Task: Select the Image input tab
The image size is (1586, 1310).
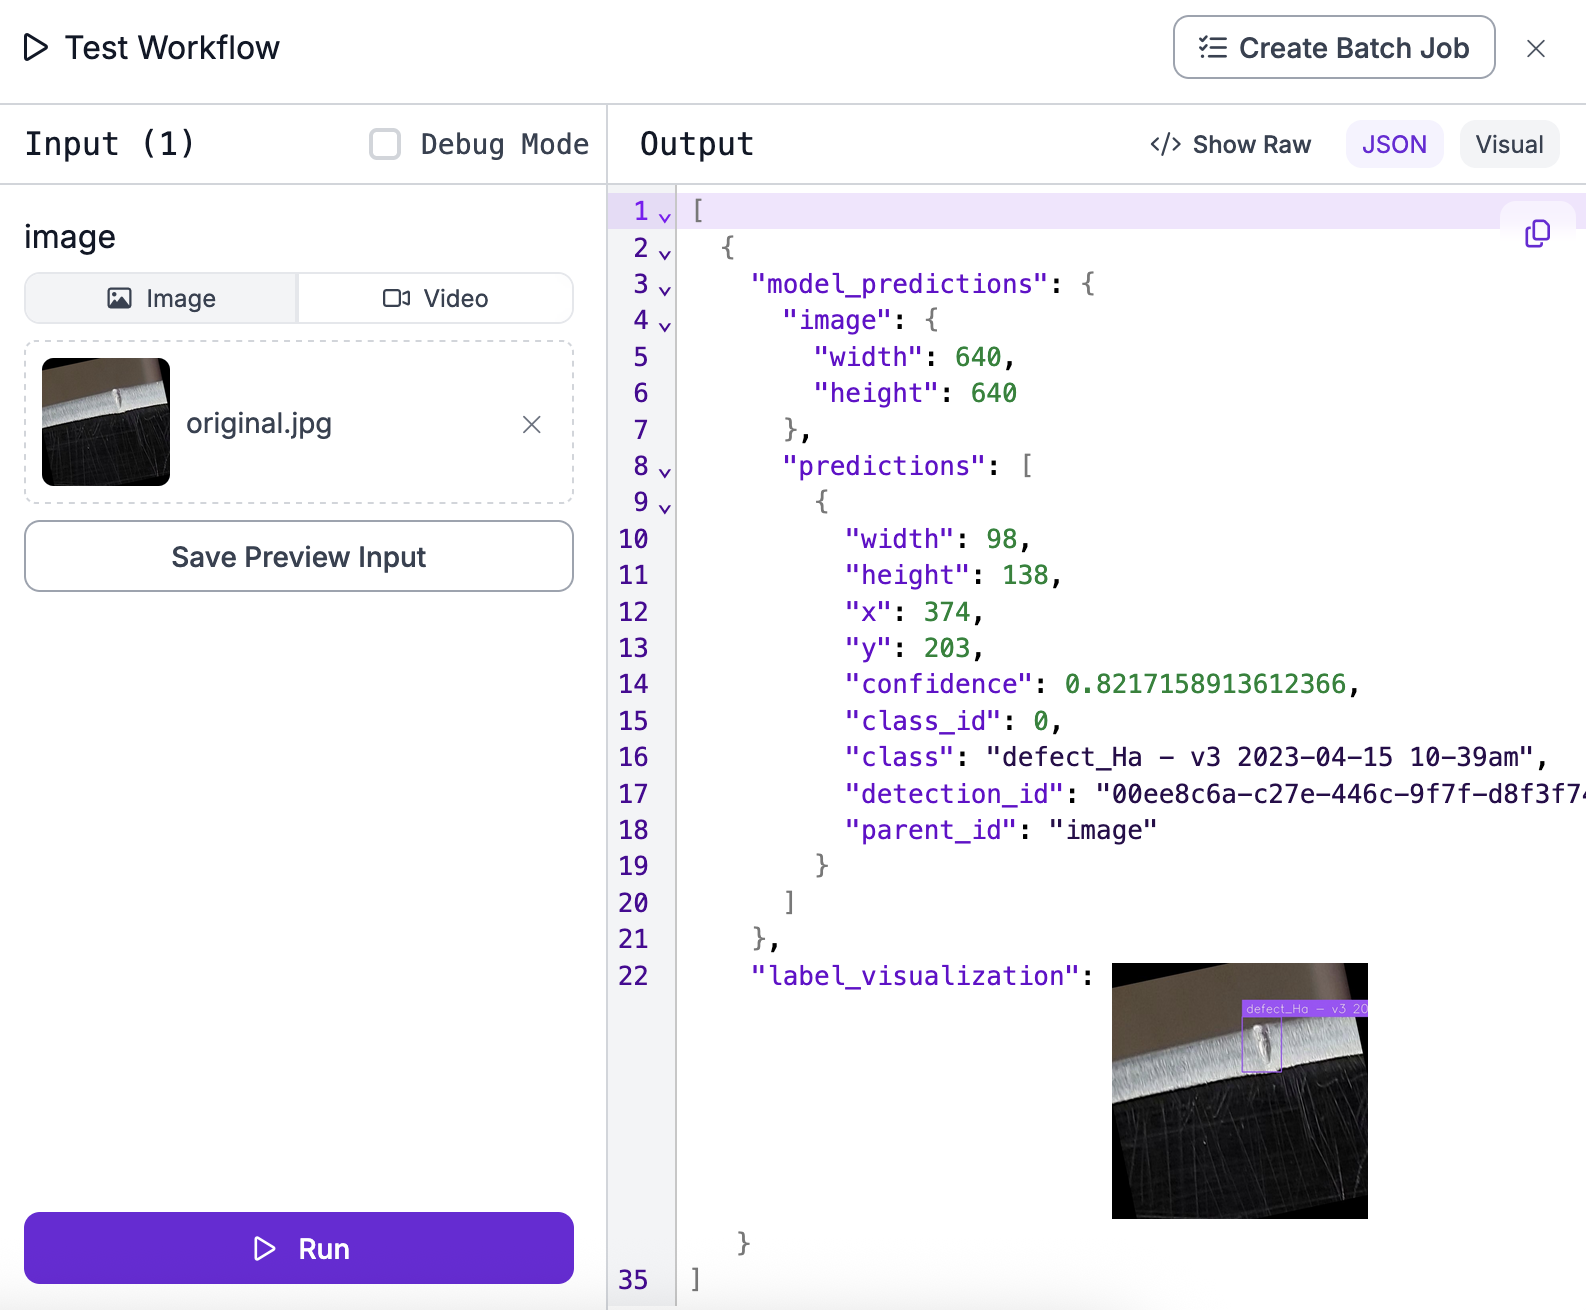Action: pyautogui.click(x=162, y=299)
